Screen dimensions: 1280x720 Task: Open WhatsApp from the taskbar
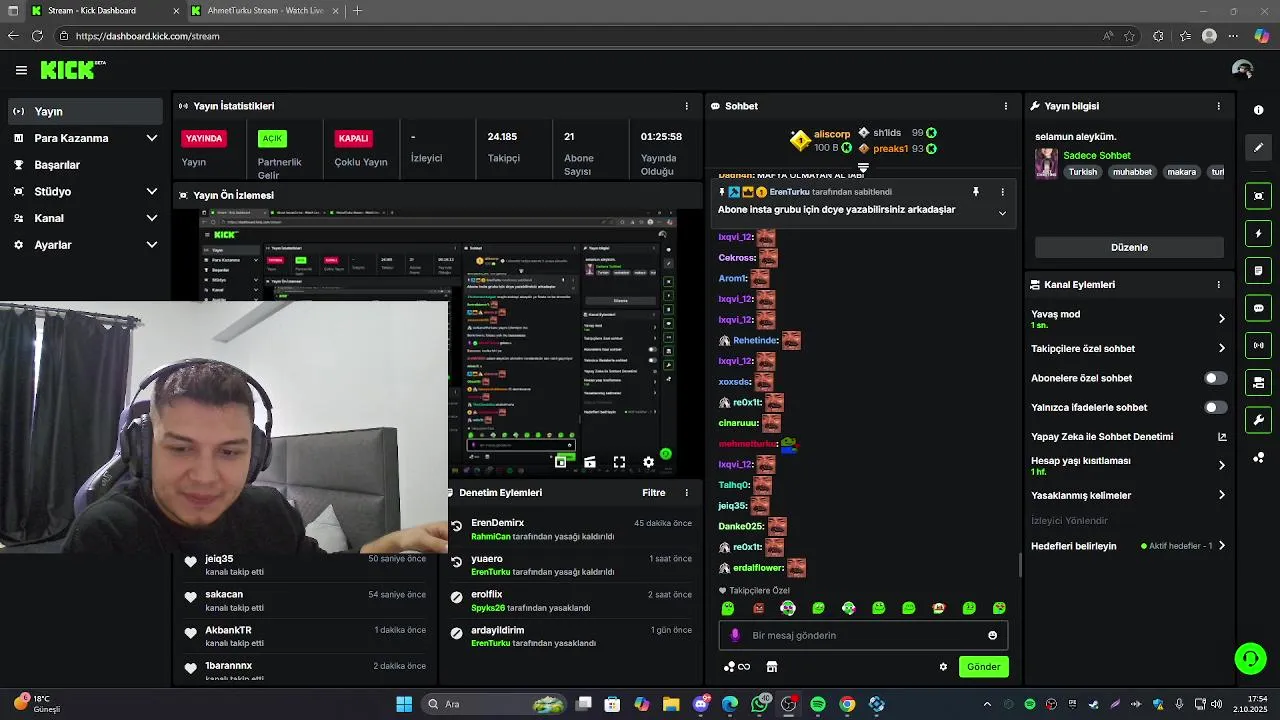(x=760, y=704)
